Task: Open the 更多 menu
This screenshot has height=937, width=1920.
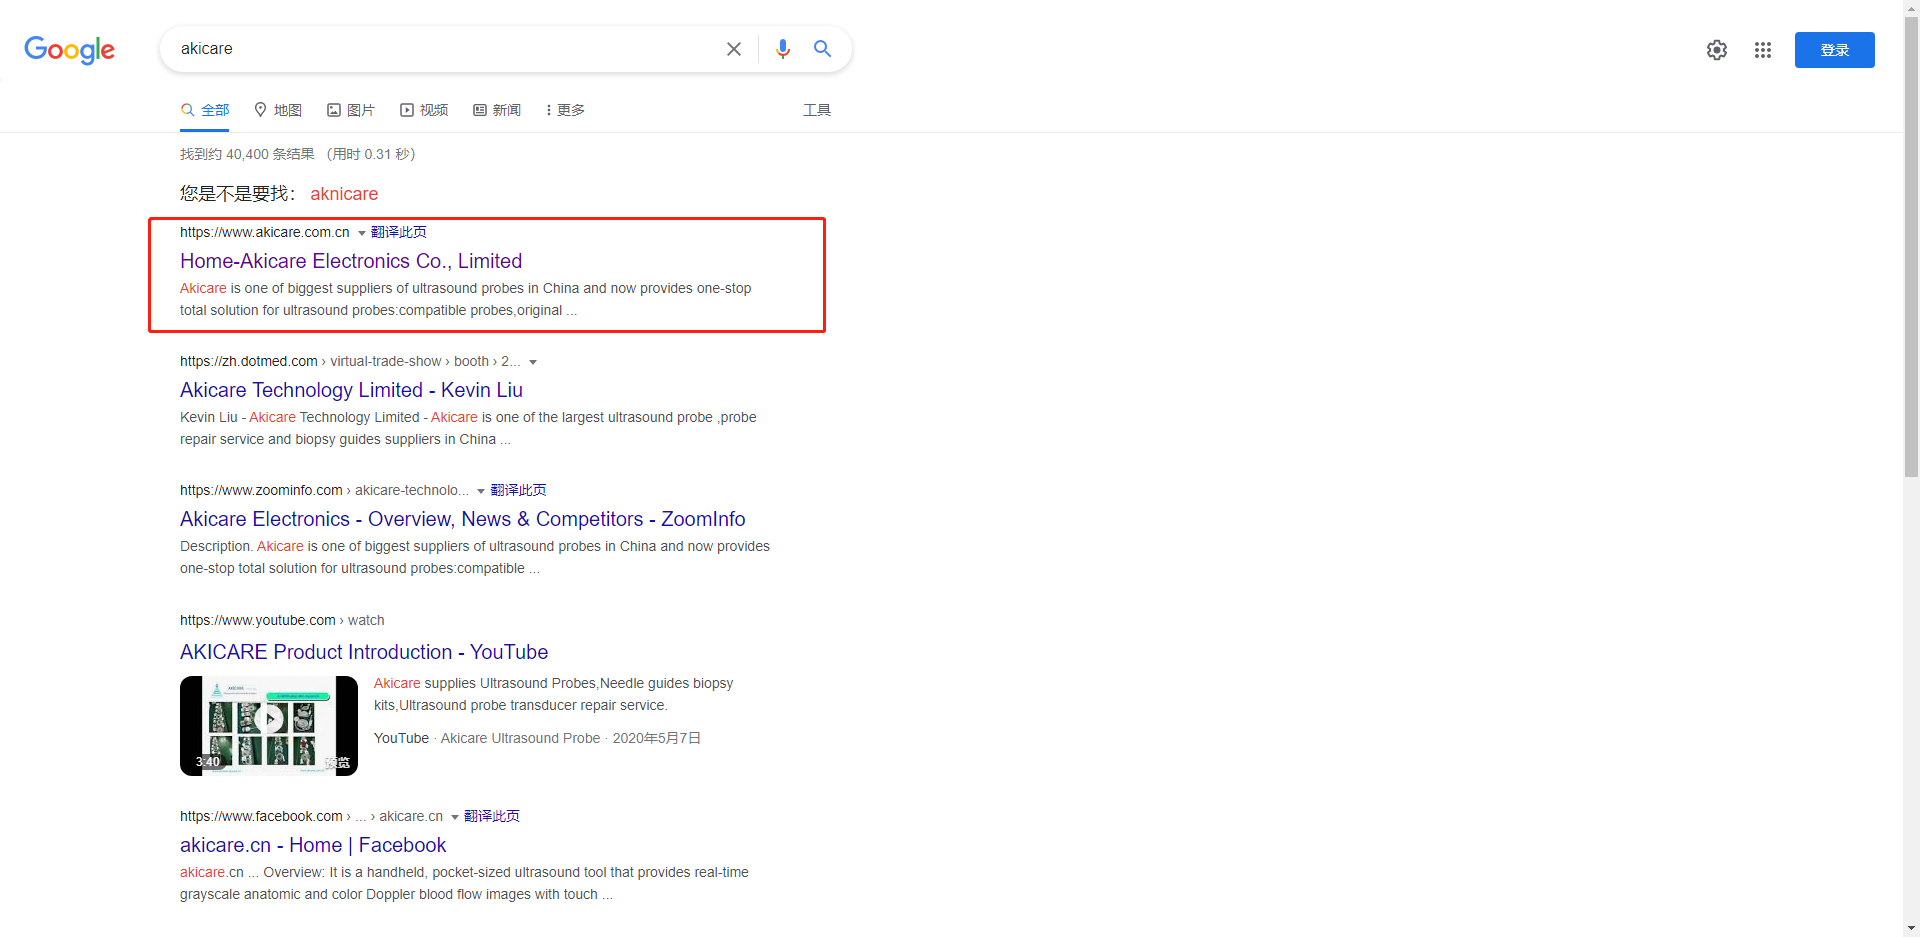Action: coord(566,110)
